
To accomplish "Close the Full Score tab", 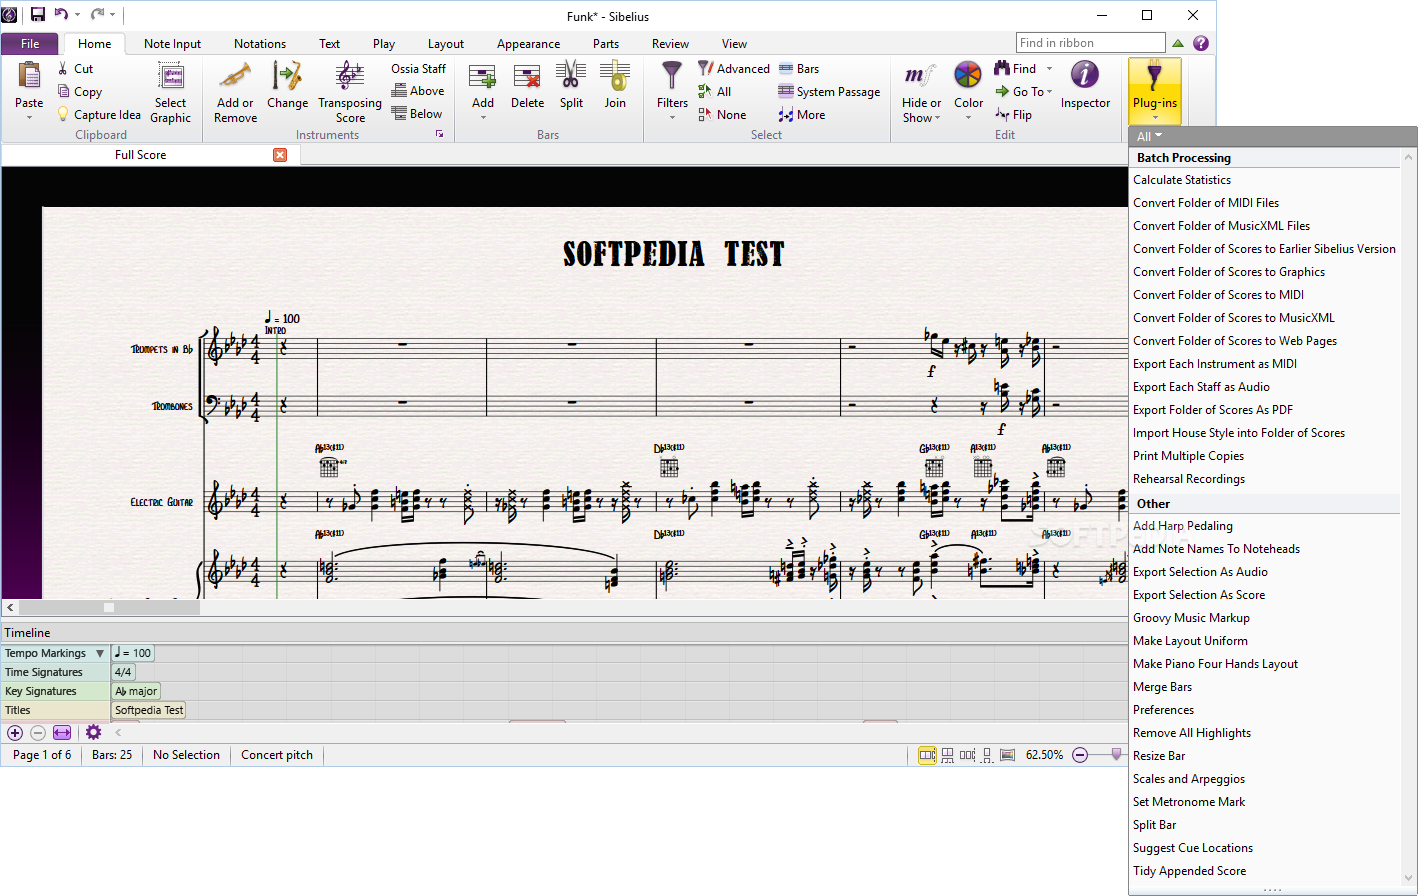I will point(280,154).
